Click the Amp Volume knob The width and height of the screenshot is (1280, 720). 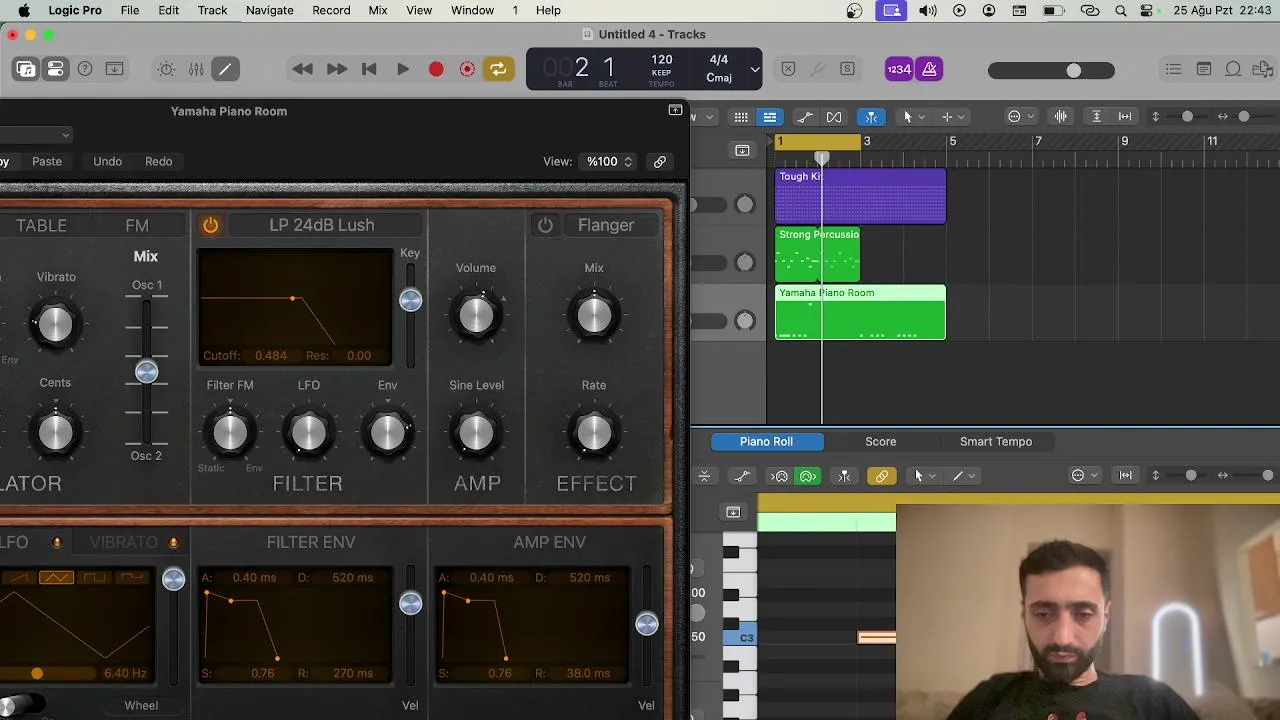pyautogui.click(x=476, y=315)
